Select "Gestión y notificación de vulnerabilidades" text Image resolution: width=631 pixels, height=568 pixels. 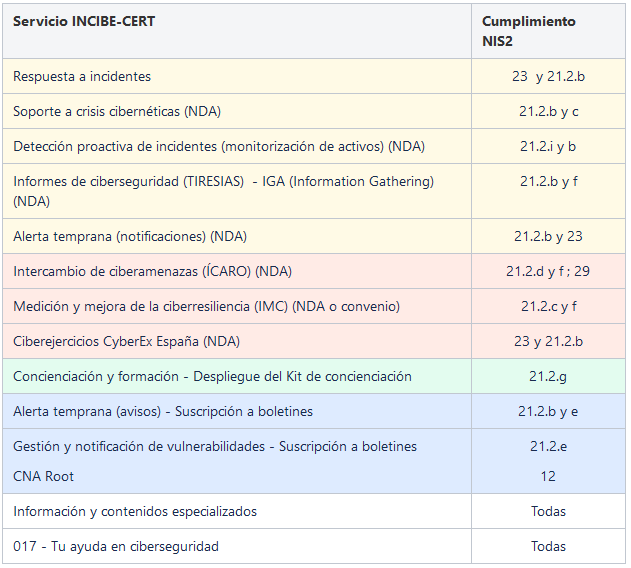click(x=215, y=446)
